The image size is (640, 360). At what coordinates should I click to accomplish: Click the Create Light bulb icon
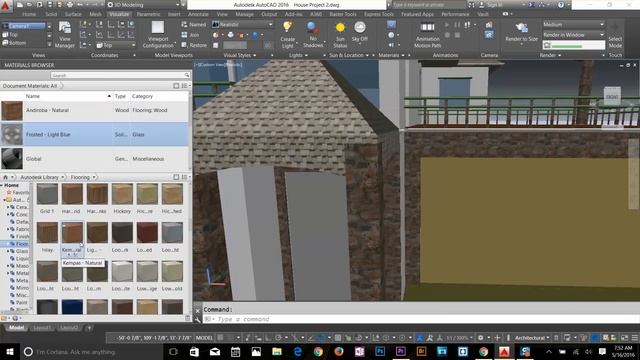click(x=287, y=27)
